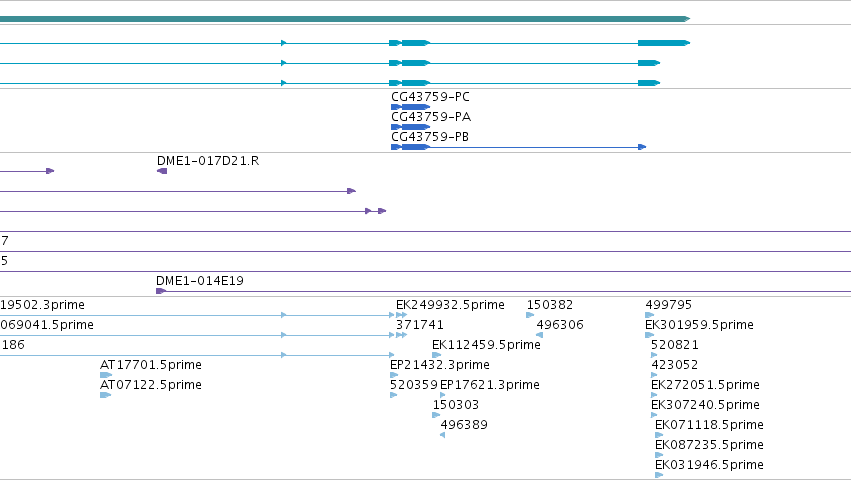This screenshot has height=480, width=851.
Task: Click the EK112459.5prime EST label
Action: coord(486,345)
